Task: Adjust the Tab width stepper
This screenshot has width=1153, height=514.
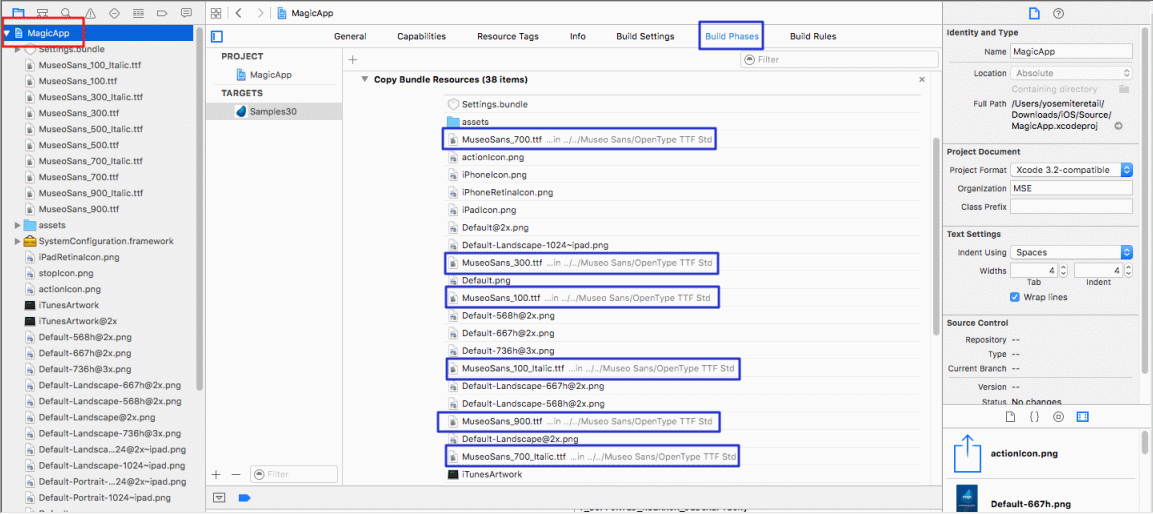Action: (x=1064, y=271)
